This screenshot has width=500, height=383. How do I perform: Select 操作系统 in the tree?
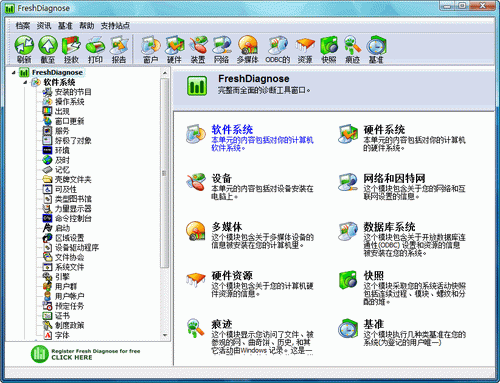pos(69,102)
